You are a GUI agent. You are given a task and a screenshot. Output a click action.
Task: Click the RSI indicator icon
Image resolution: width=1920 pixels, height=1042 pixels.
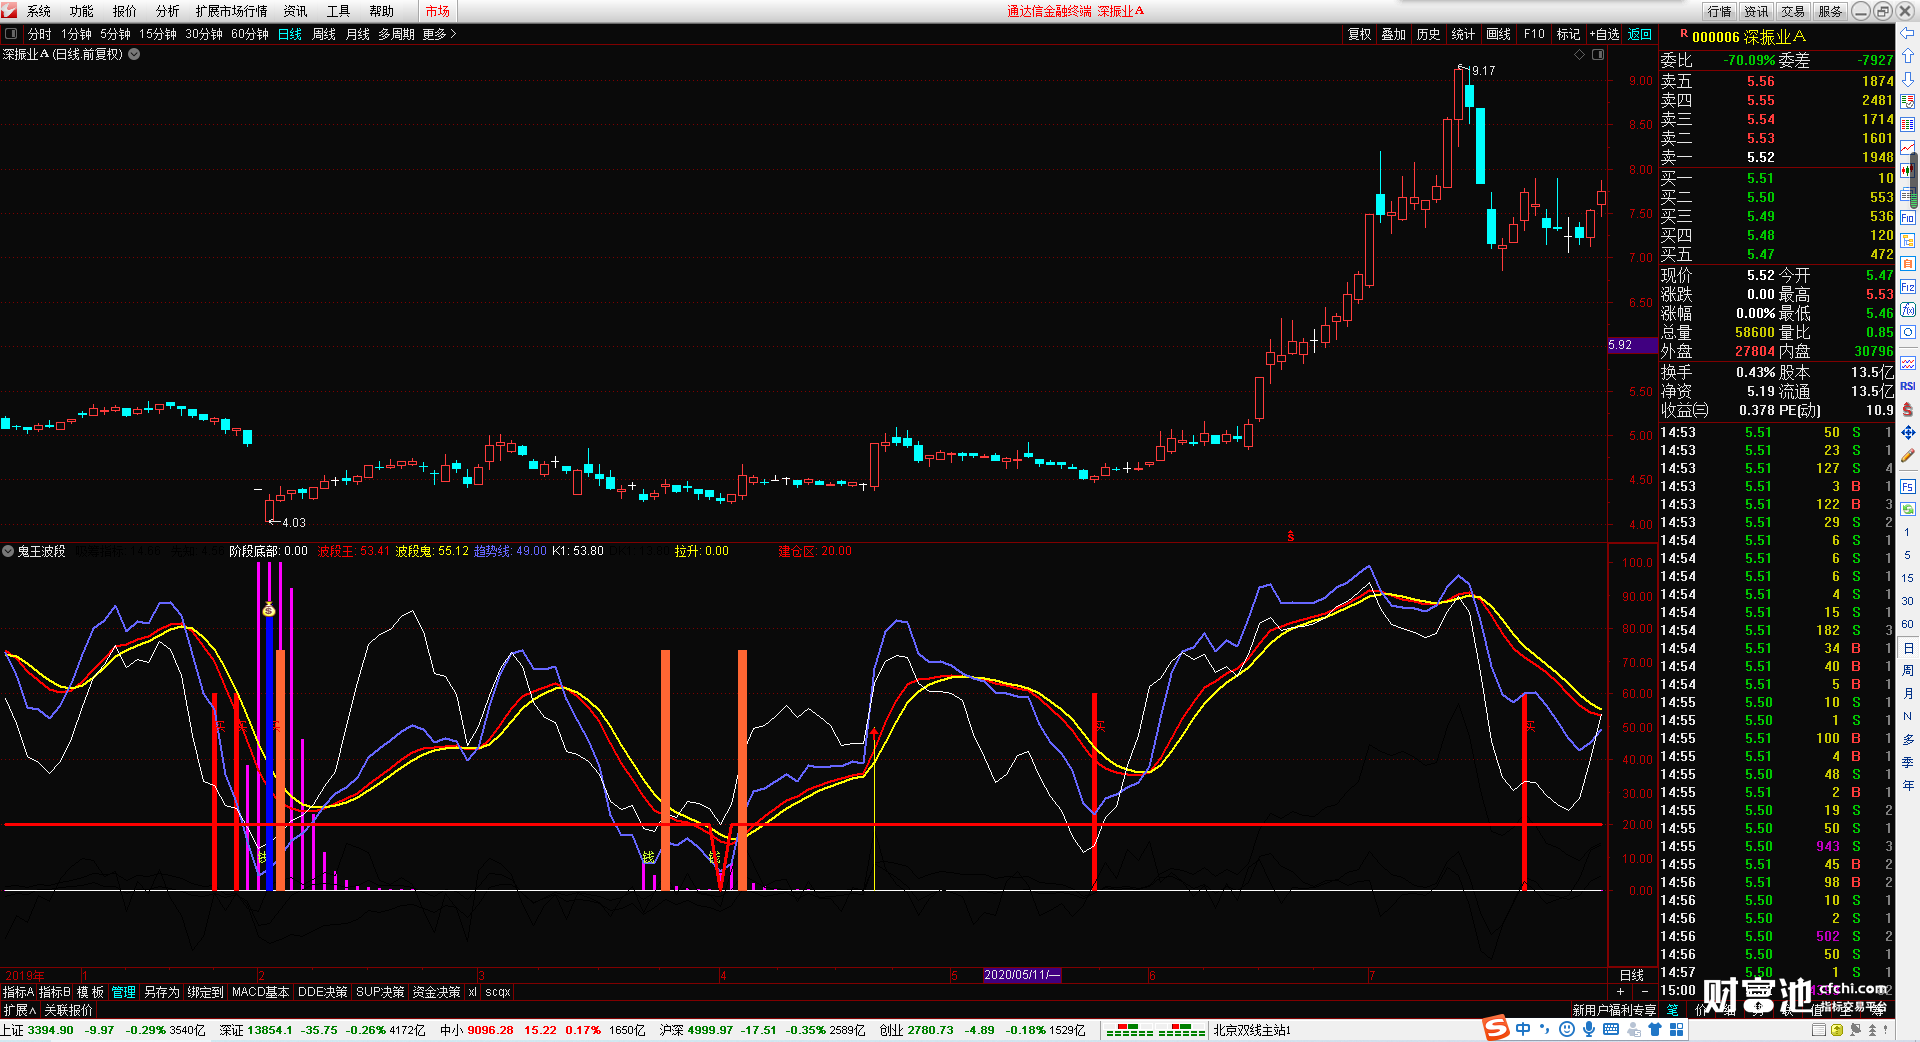(x=1908, y=386)
